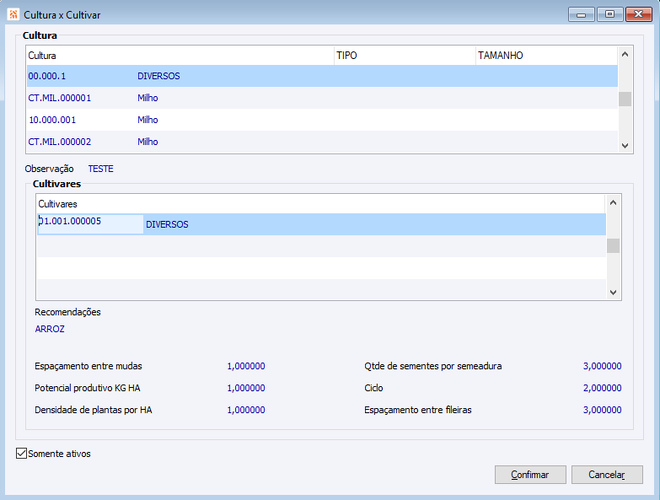This screenshot has width=660, height=500.
Task: Click the Ciclo label
Action: pyautogui.click(x=374, y=388)
